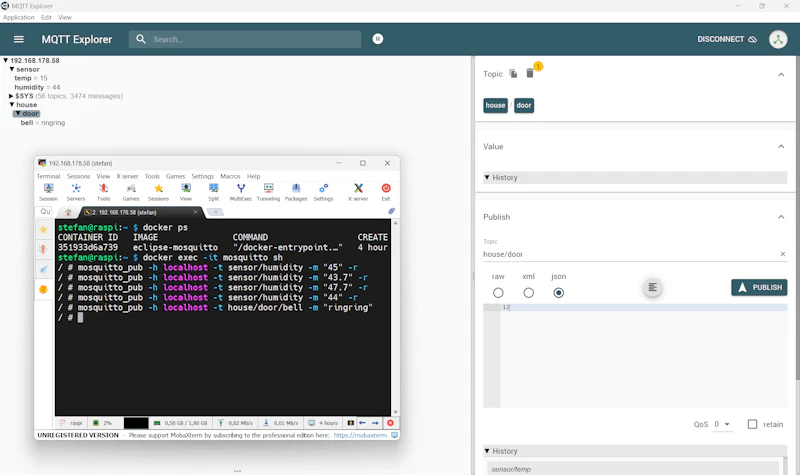Copy the topic with the copy icon

(x=513, y=74)
